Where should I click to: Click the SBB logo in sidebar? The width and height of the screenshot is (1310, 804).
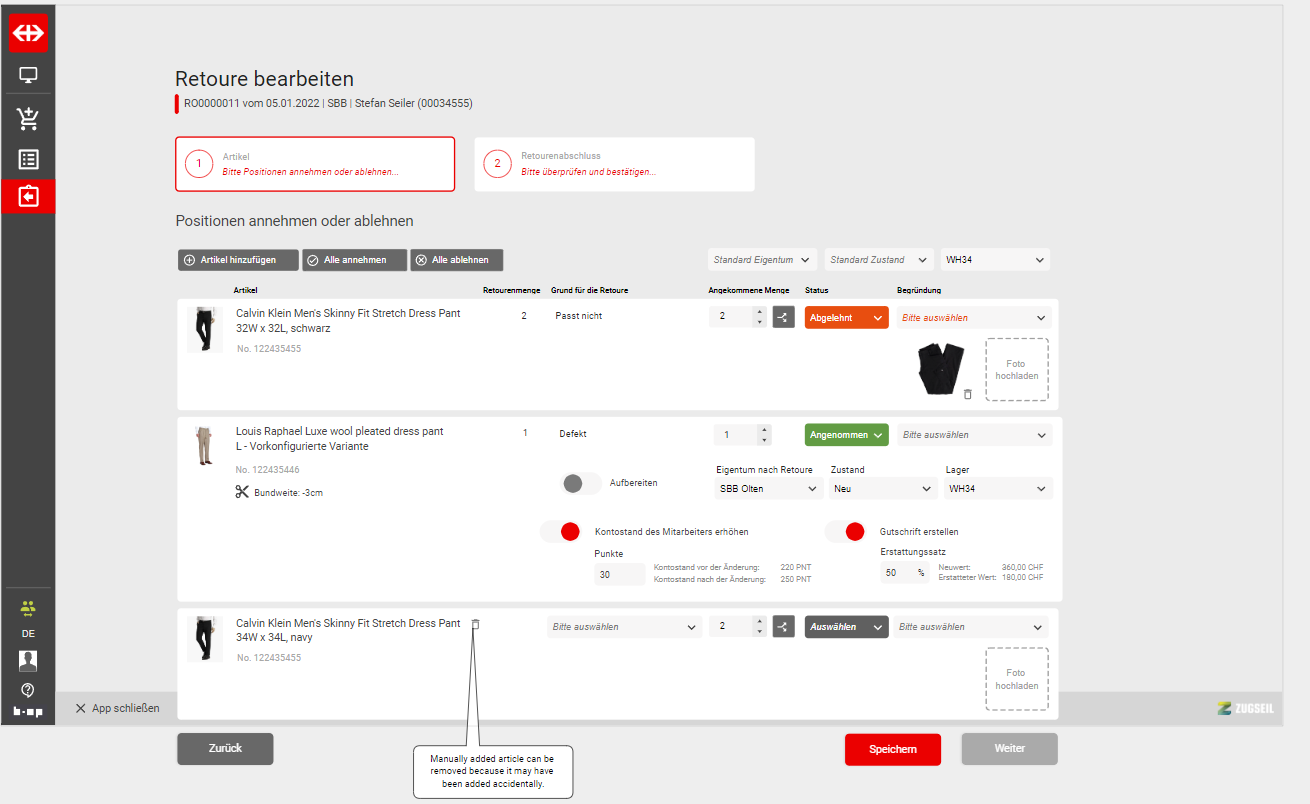[x=28, y=33]
